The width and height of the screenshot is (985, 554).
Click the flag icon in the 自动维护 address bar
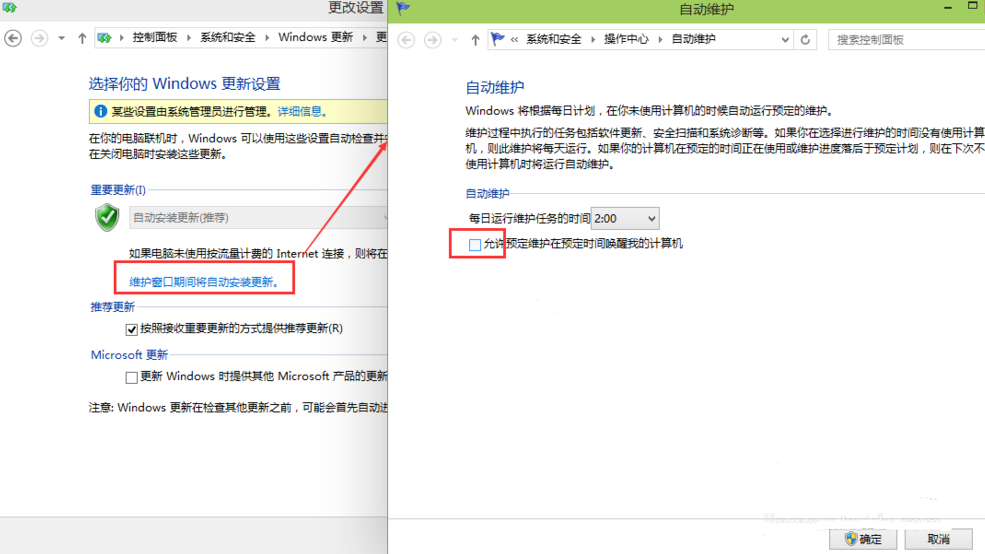click(497, 40)
